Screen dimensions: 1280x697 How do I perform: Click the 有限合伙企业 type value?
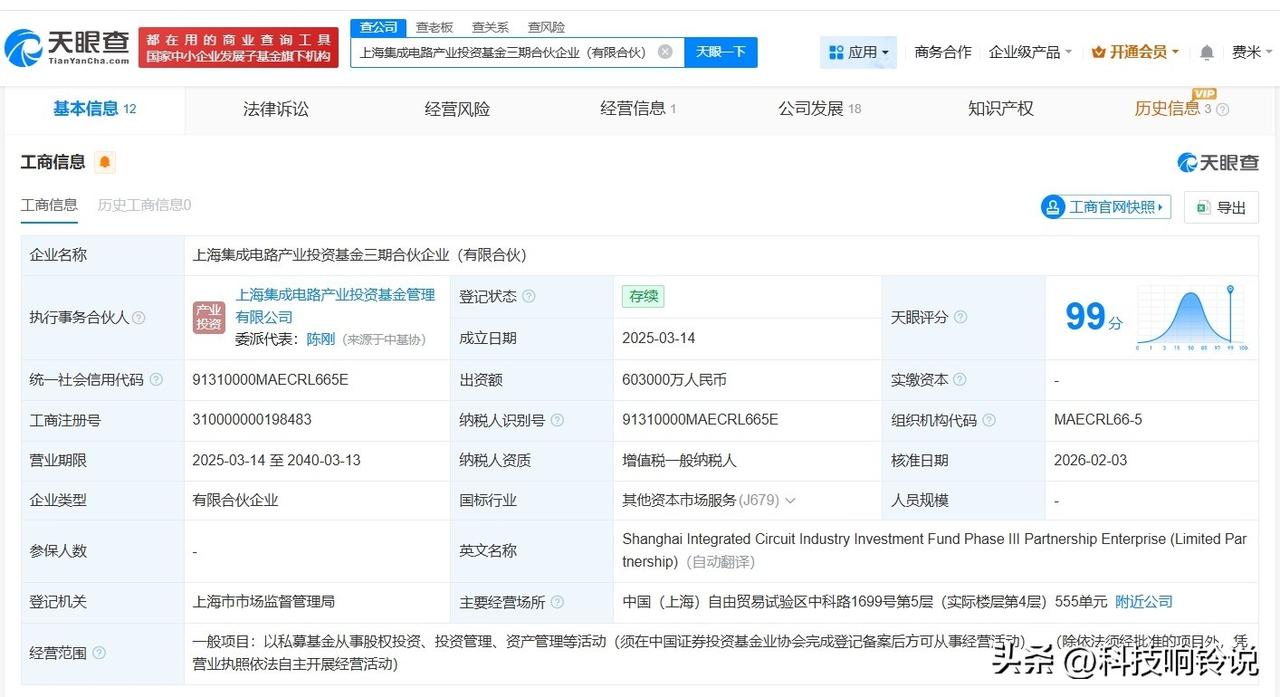pyautogui.click(x=235, y=500)
